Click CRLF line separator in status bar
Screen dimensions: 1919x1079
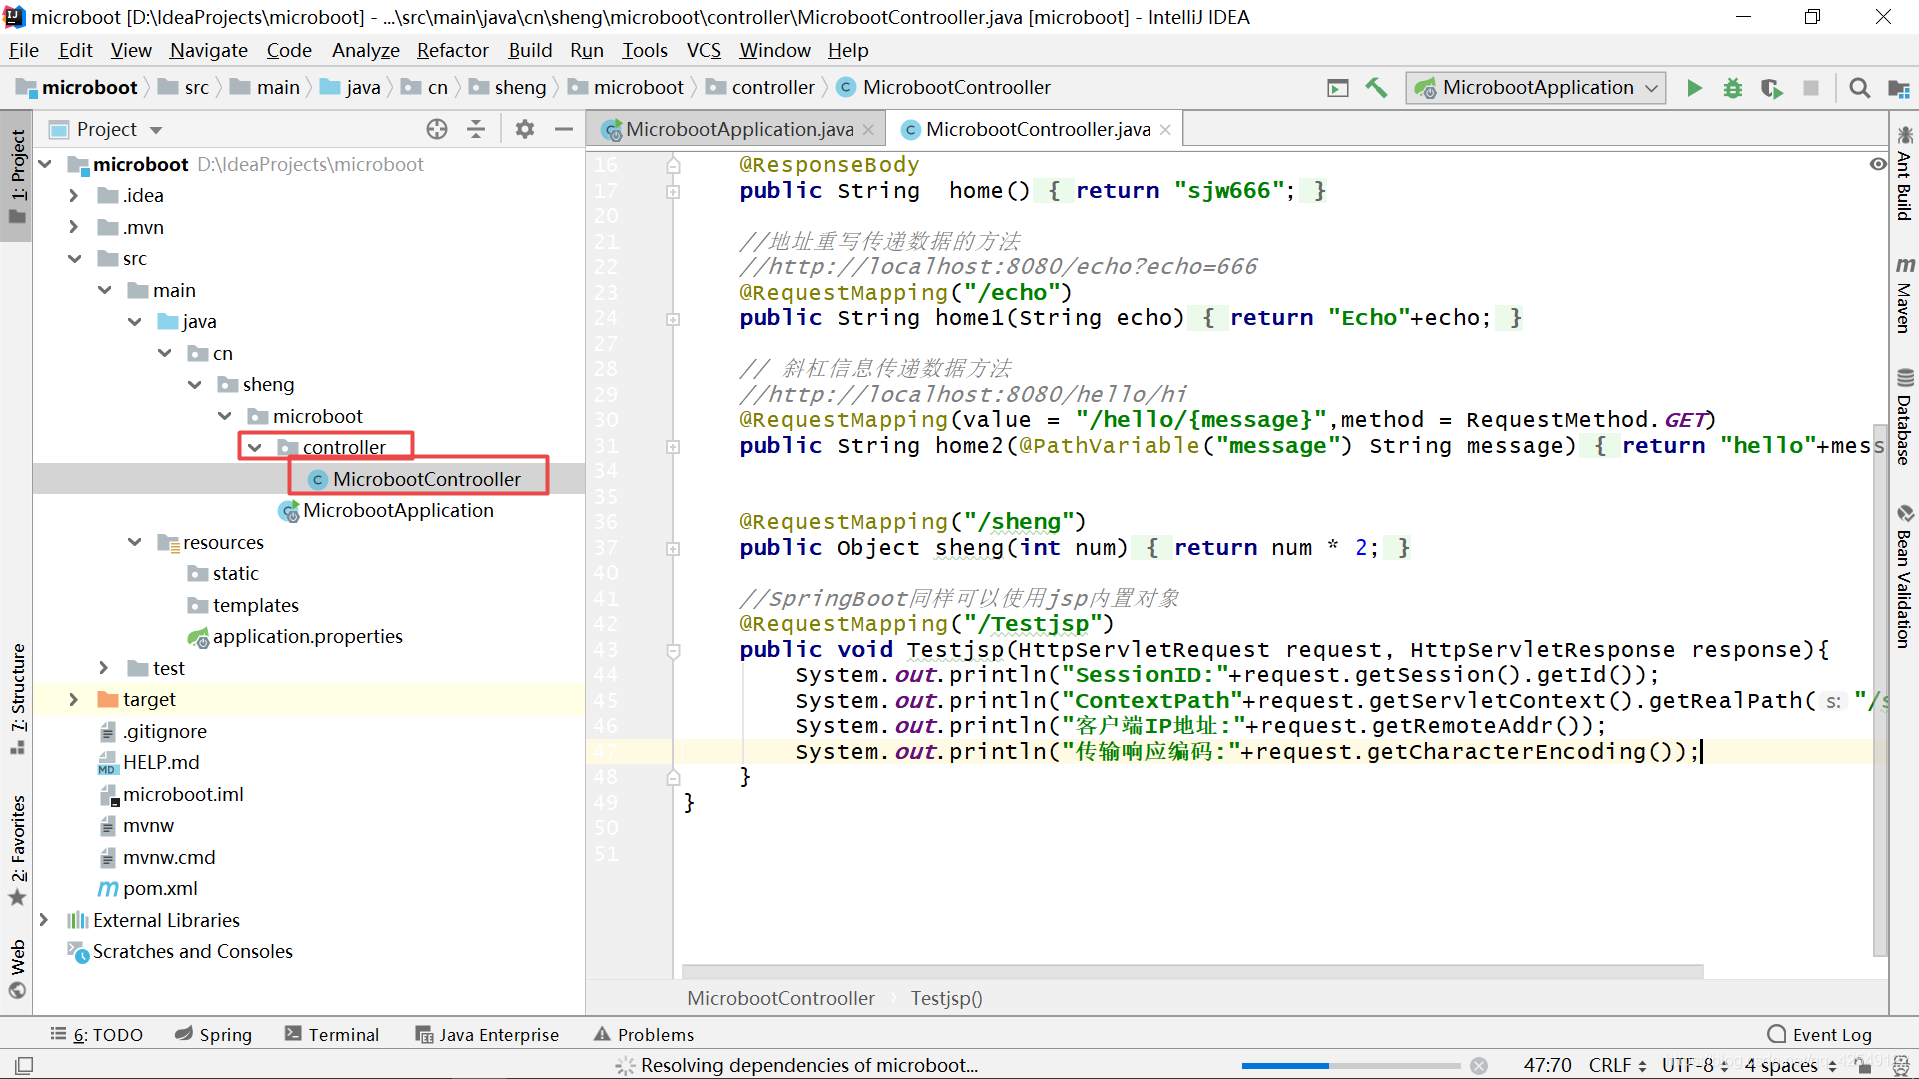[1616, 1066]
